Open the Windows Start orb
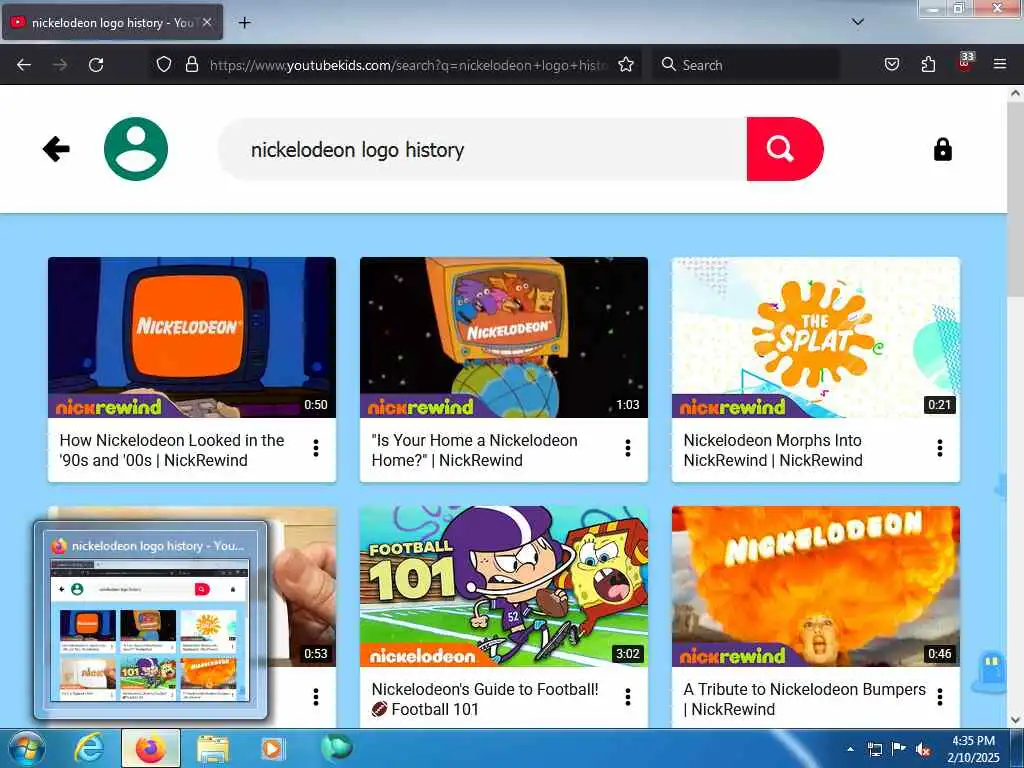This screenshot has height=768, width=1024. [25, 748]
